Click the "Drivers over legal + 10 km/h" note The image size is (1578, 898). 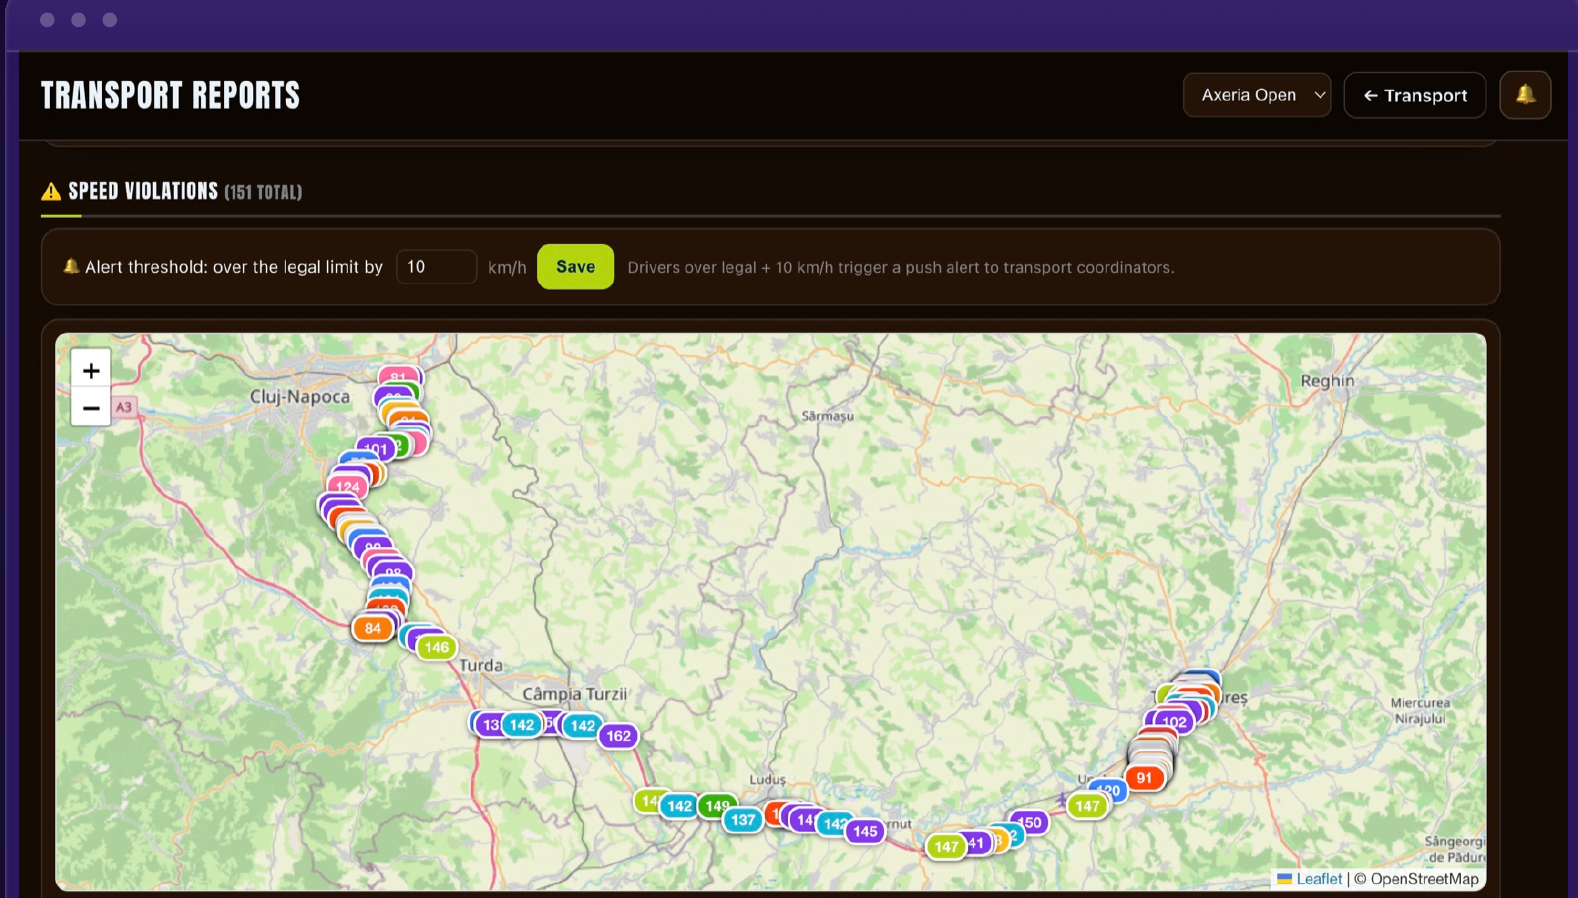[900, 267]
